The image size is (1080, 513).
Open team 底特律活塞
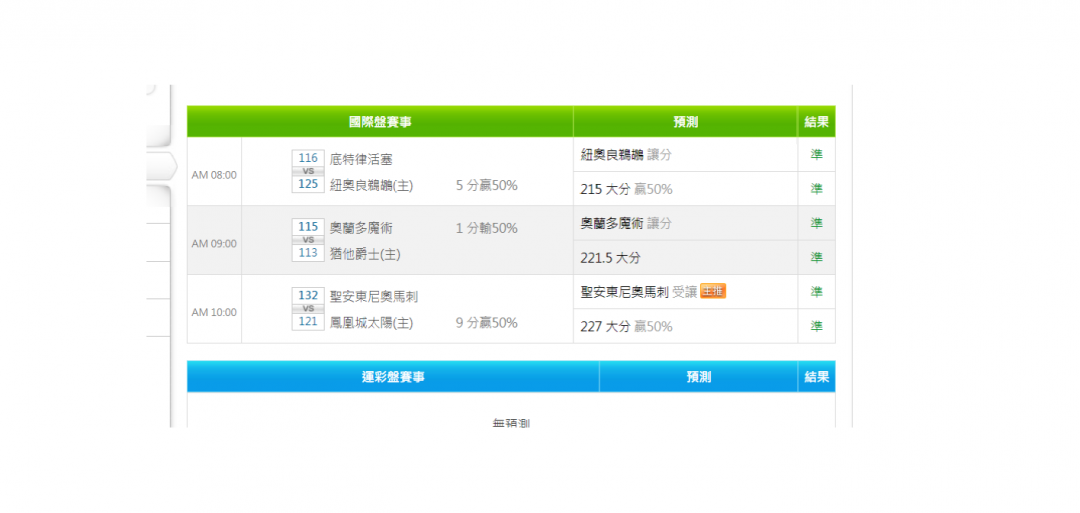click(361, 160)
